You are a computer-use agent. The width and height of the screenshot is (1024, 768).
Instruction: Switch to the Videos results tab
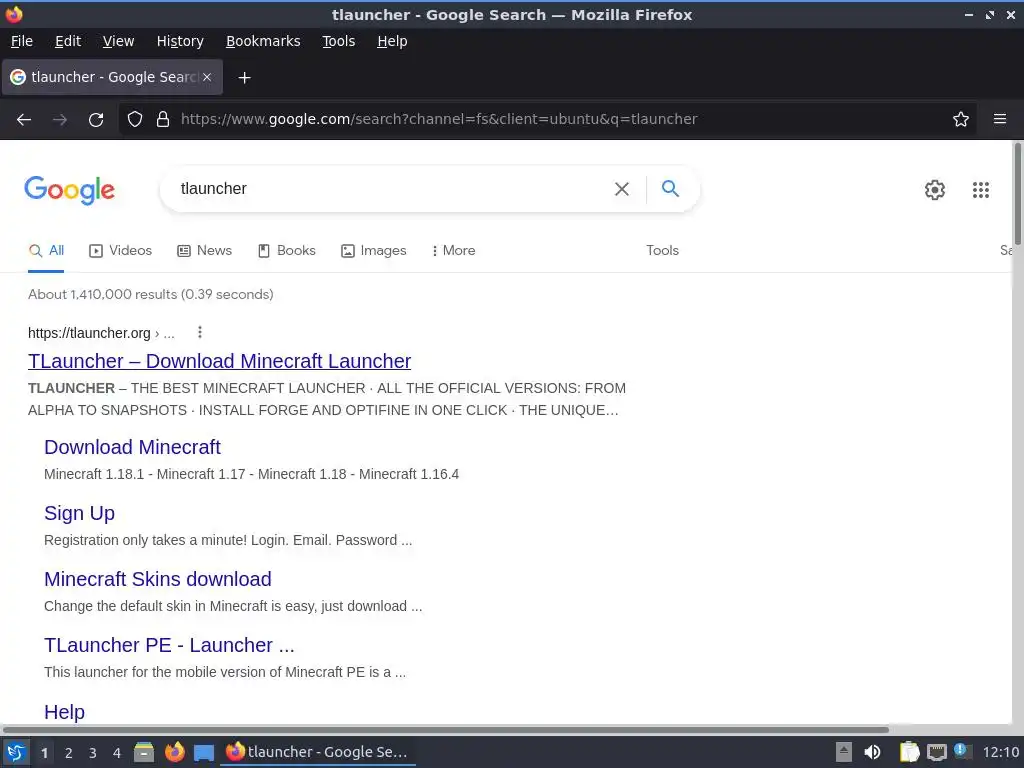point(120,251)
